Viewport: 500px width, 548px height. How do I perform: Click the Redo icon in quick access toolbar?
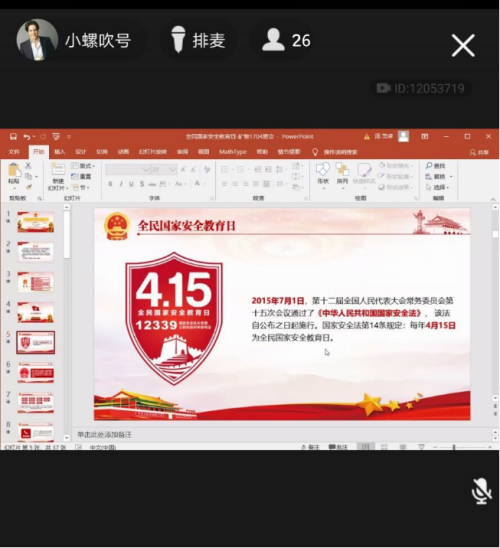click(x=43, y=137)
